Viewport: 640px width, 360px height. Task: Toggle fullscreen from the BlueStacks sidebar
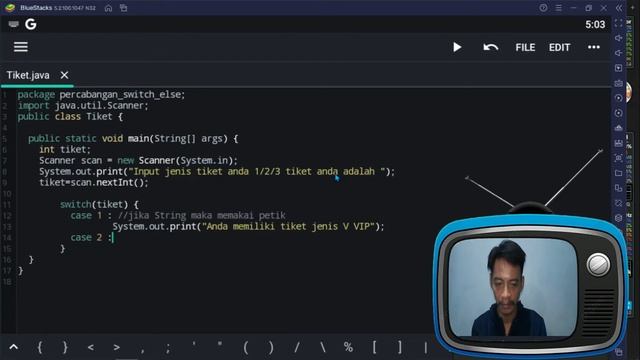pyautogui.click(x=618, y=23)
